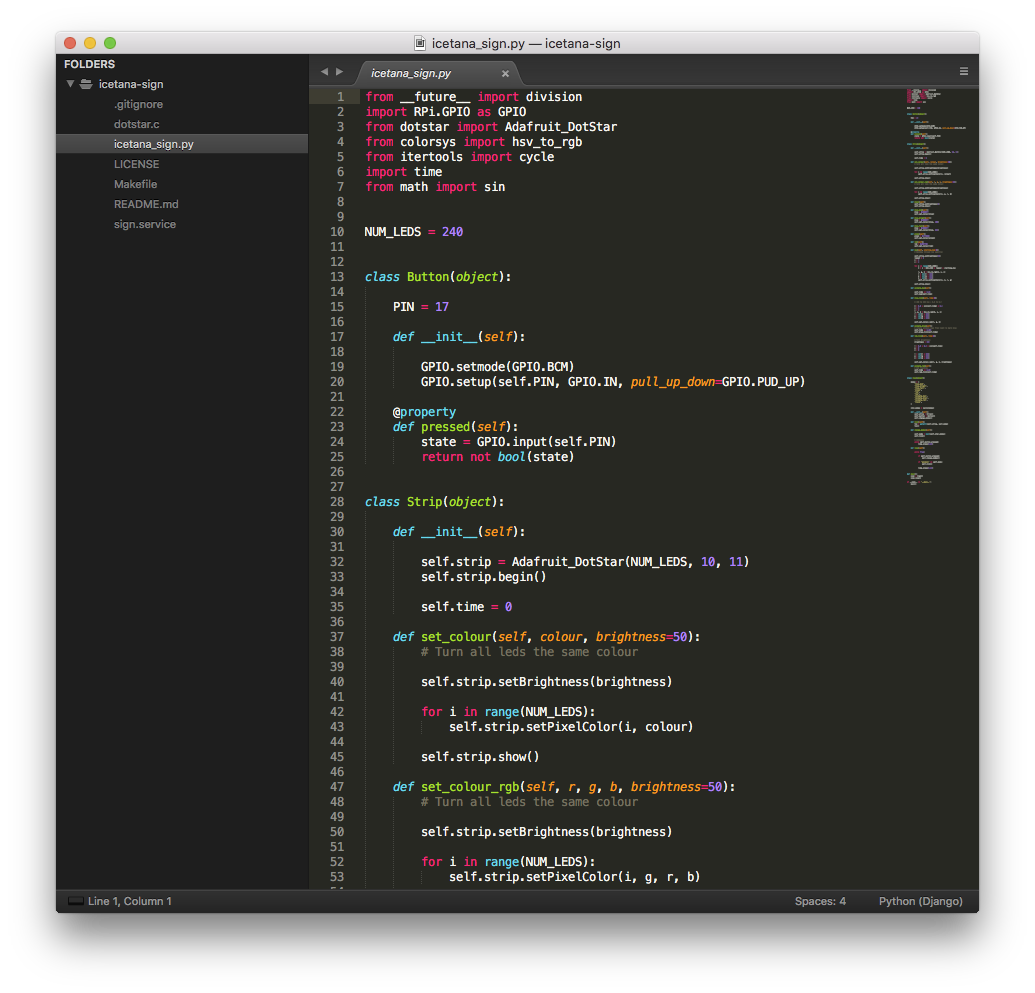Click "self.strip.setPixelColor(i, g, r, b)" line
Screen dimensions: 1035x993
coord(575,877)
